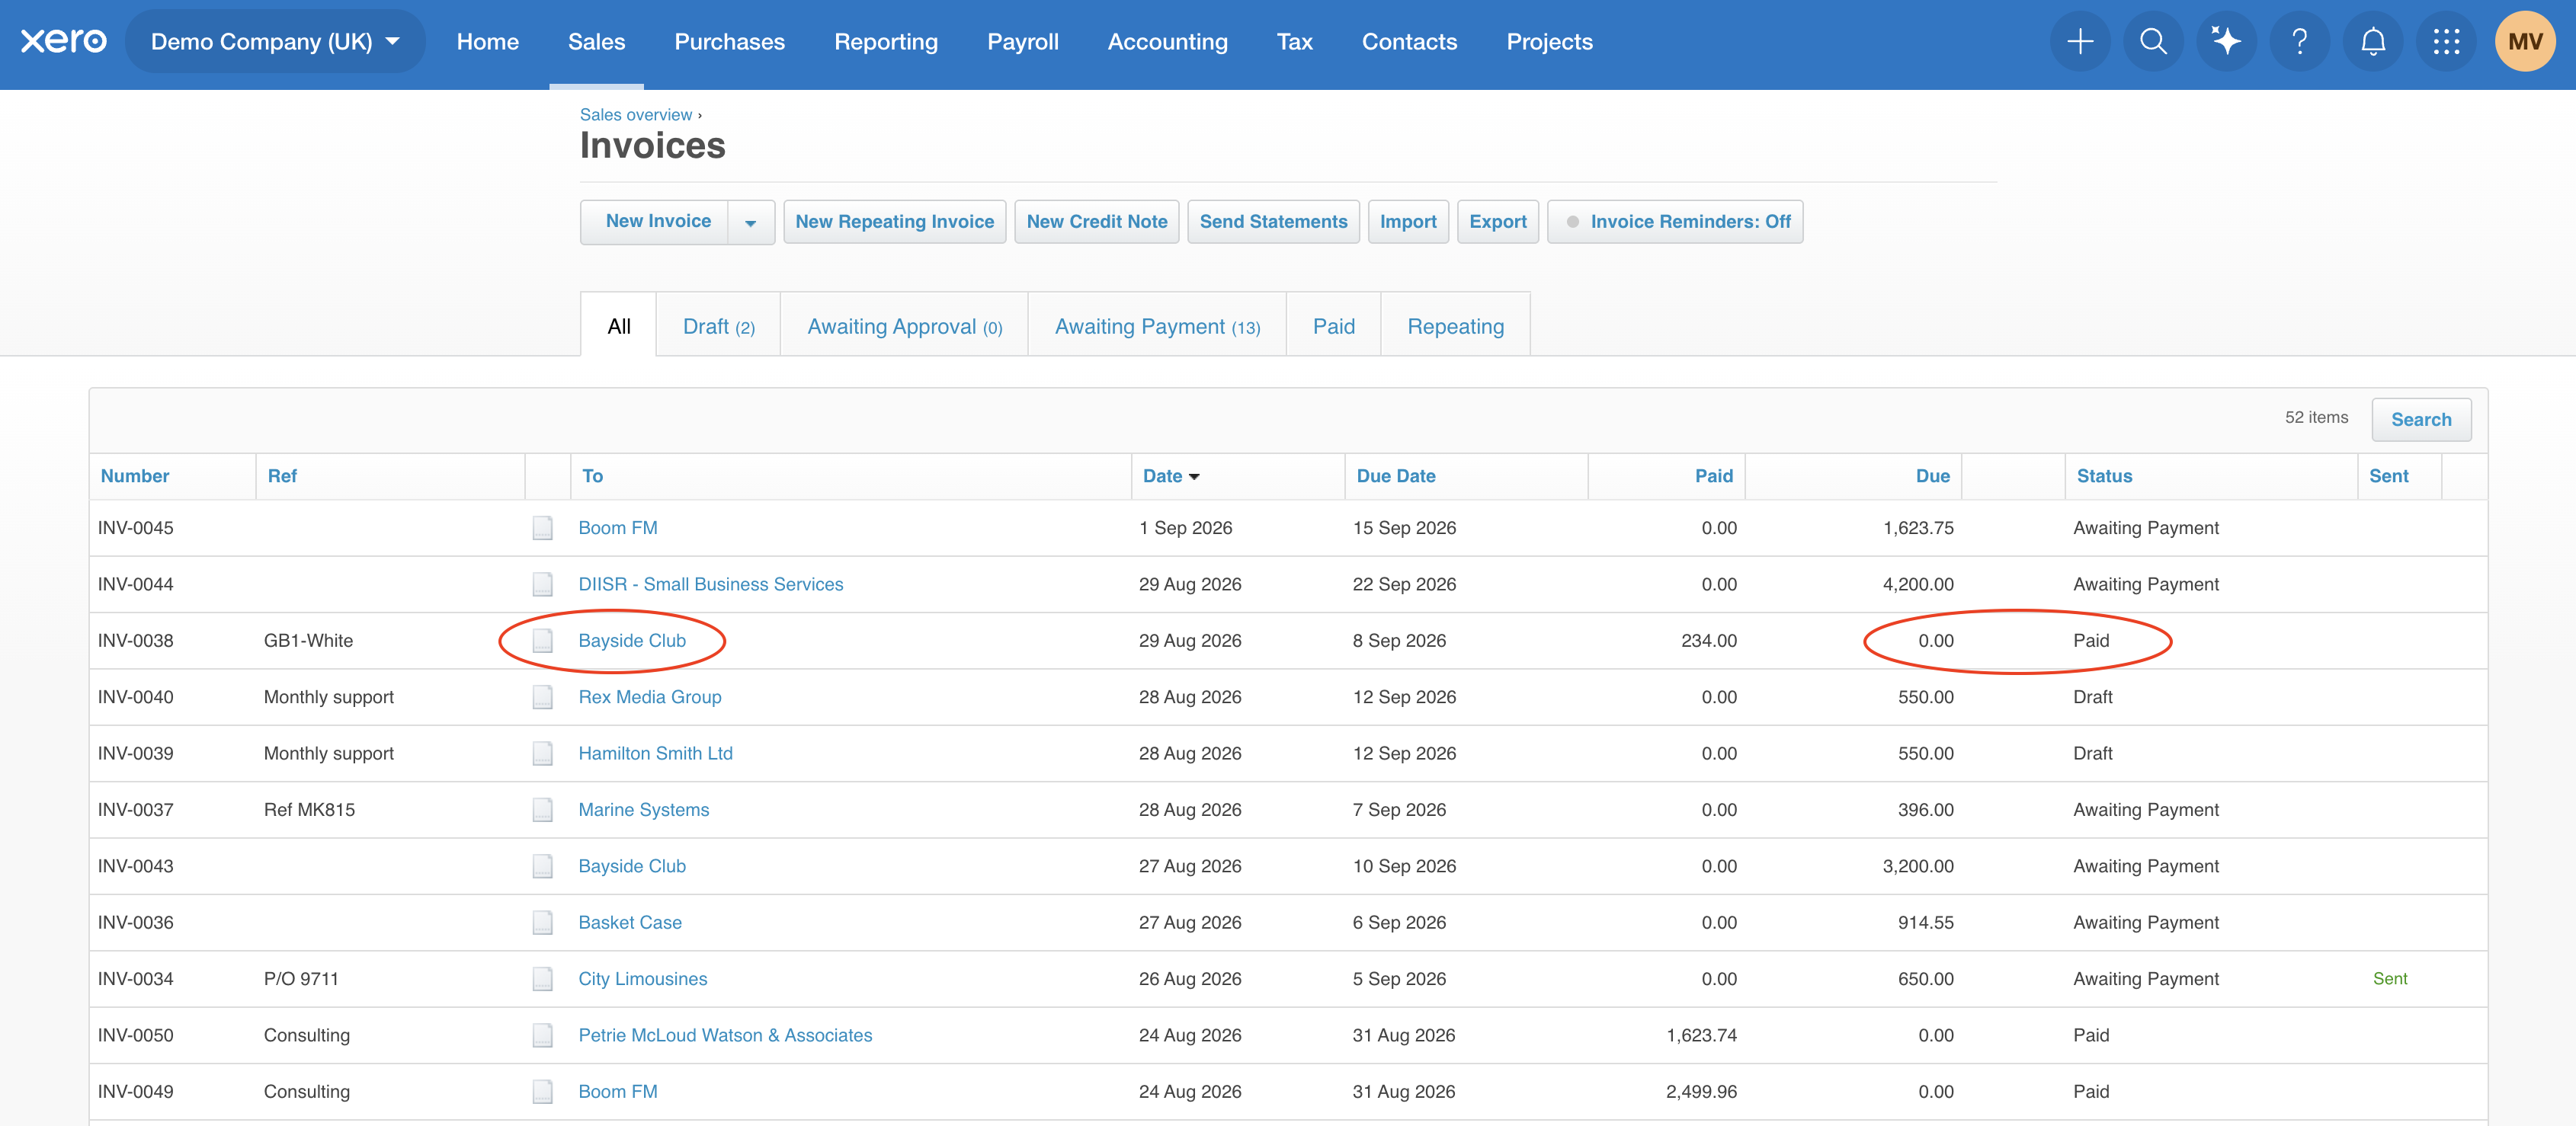Click the Xero logo
The height and width of the screenshot is (1126, 2576).
(64, 41)
